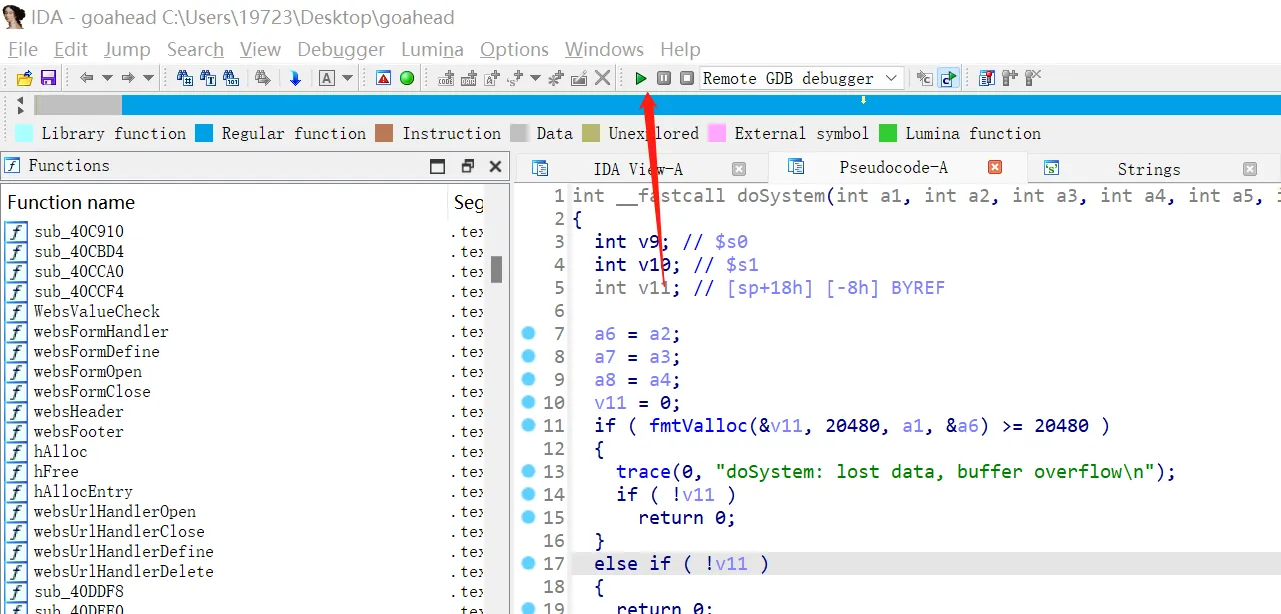Open the Options menu

pyautogui.click(x=514, y=49)
